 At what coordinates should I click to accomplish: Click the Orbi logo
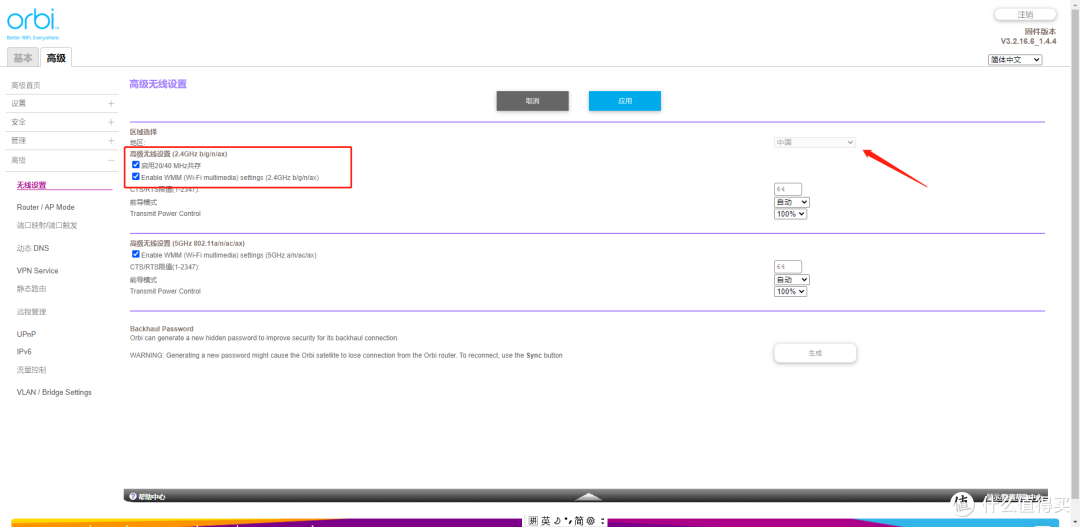[33, 24]
